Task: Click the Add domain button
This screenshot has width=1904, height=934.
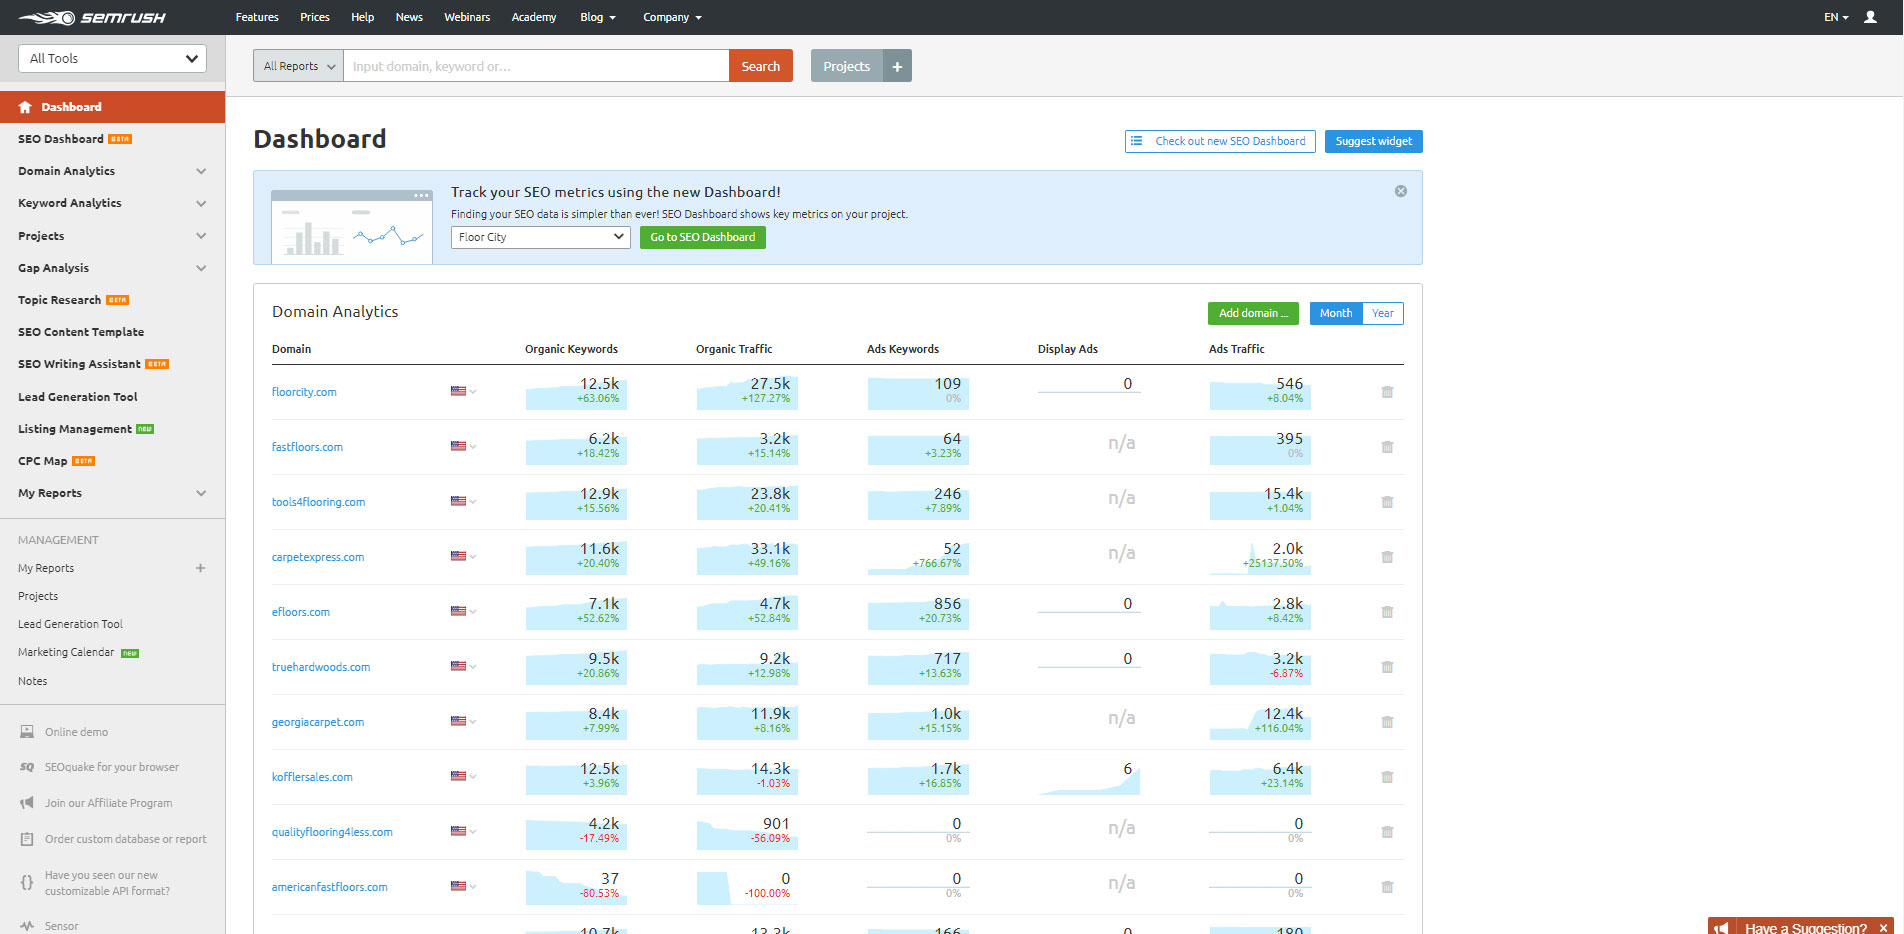Action: click(1253, 313)
